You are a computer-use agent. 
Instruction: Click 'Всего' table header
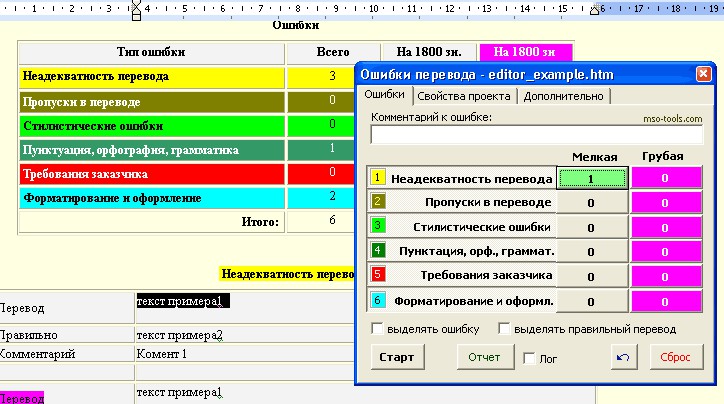(333, 52)
